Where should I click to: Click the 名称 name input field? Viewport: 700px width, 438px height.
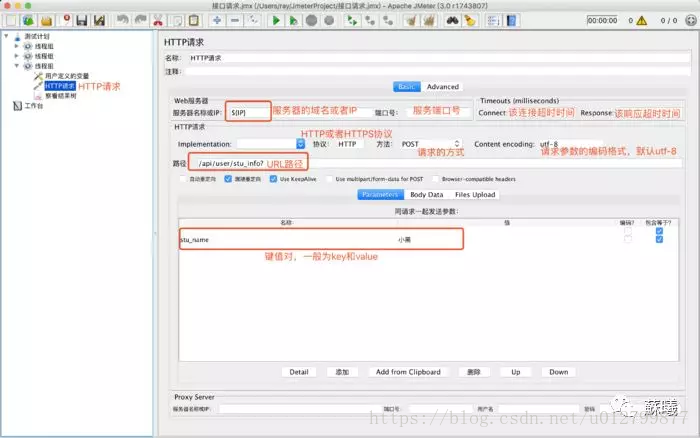click(x=439, y=58)
